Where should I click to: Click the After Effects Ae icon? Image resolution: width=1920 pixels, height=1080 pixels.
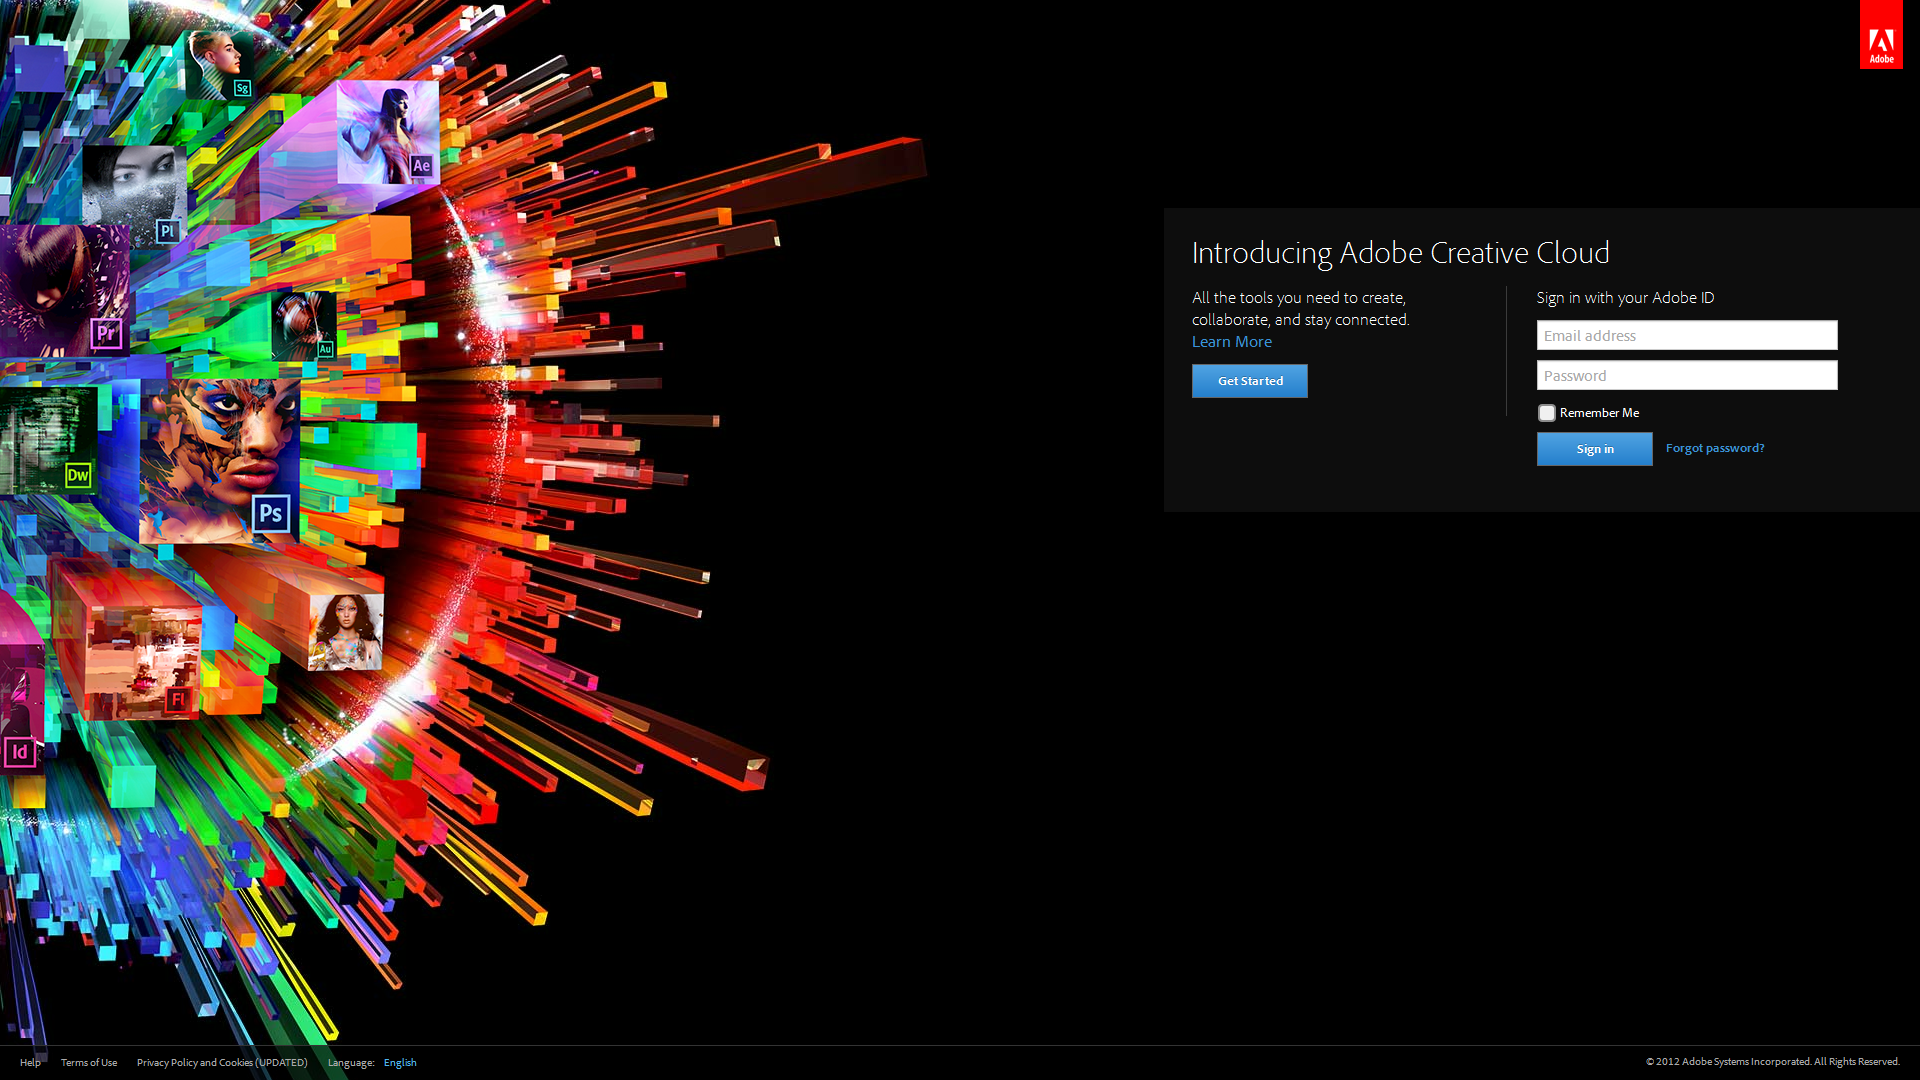[x=421, y=166]
